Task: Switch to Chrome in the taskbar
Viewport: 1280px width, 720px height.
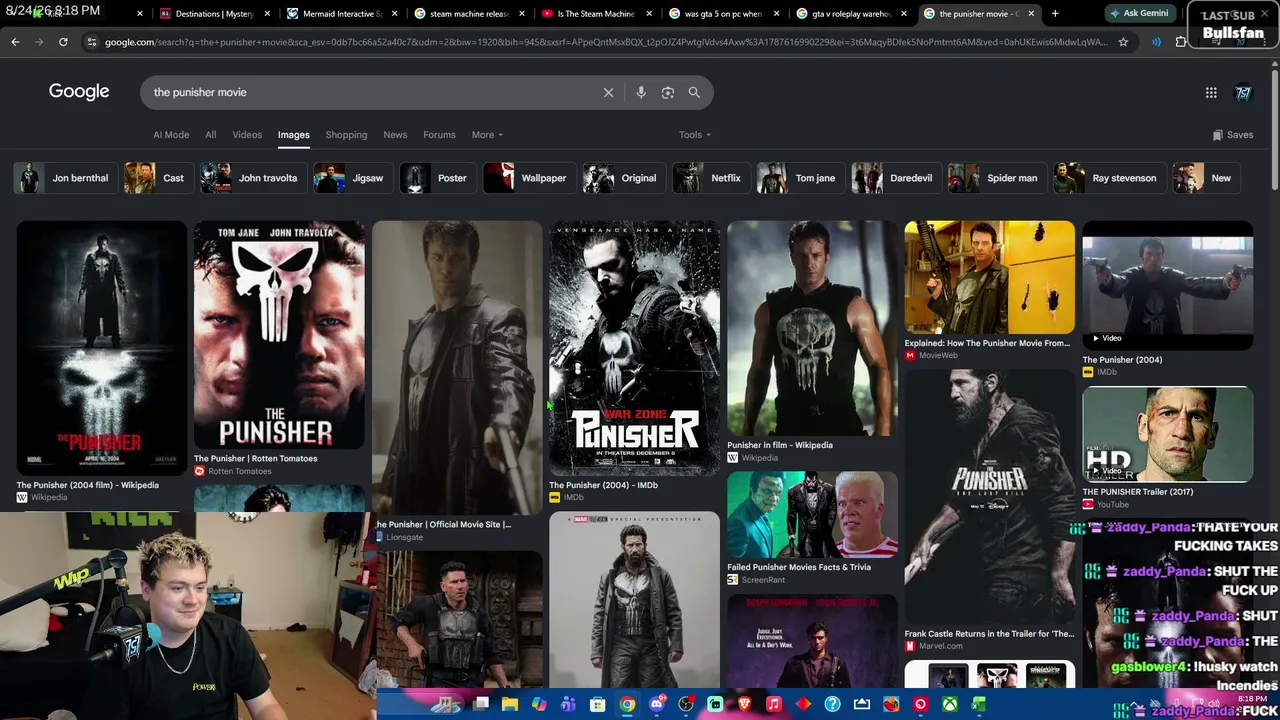Action: point(627,704)
